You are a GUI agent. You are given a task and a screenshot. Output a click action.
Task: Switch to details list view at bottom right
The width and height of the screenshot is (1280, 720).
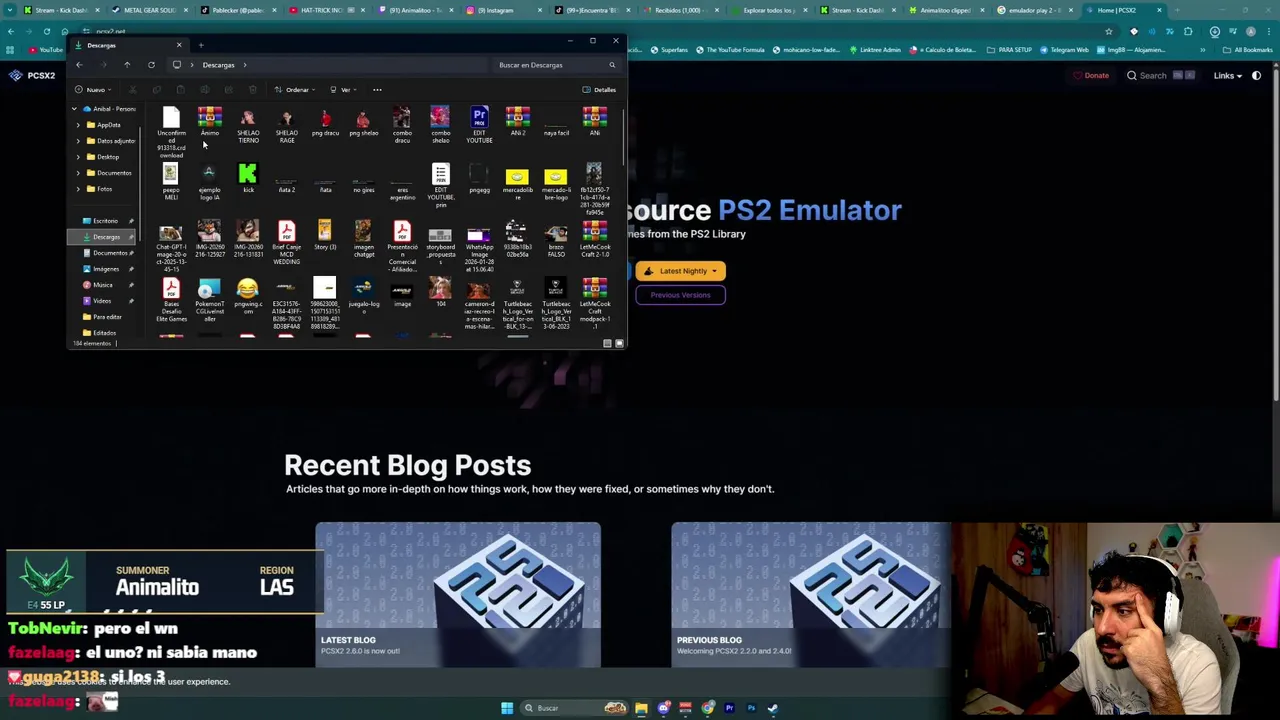click(607, 343)
